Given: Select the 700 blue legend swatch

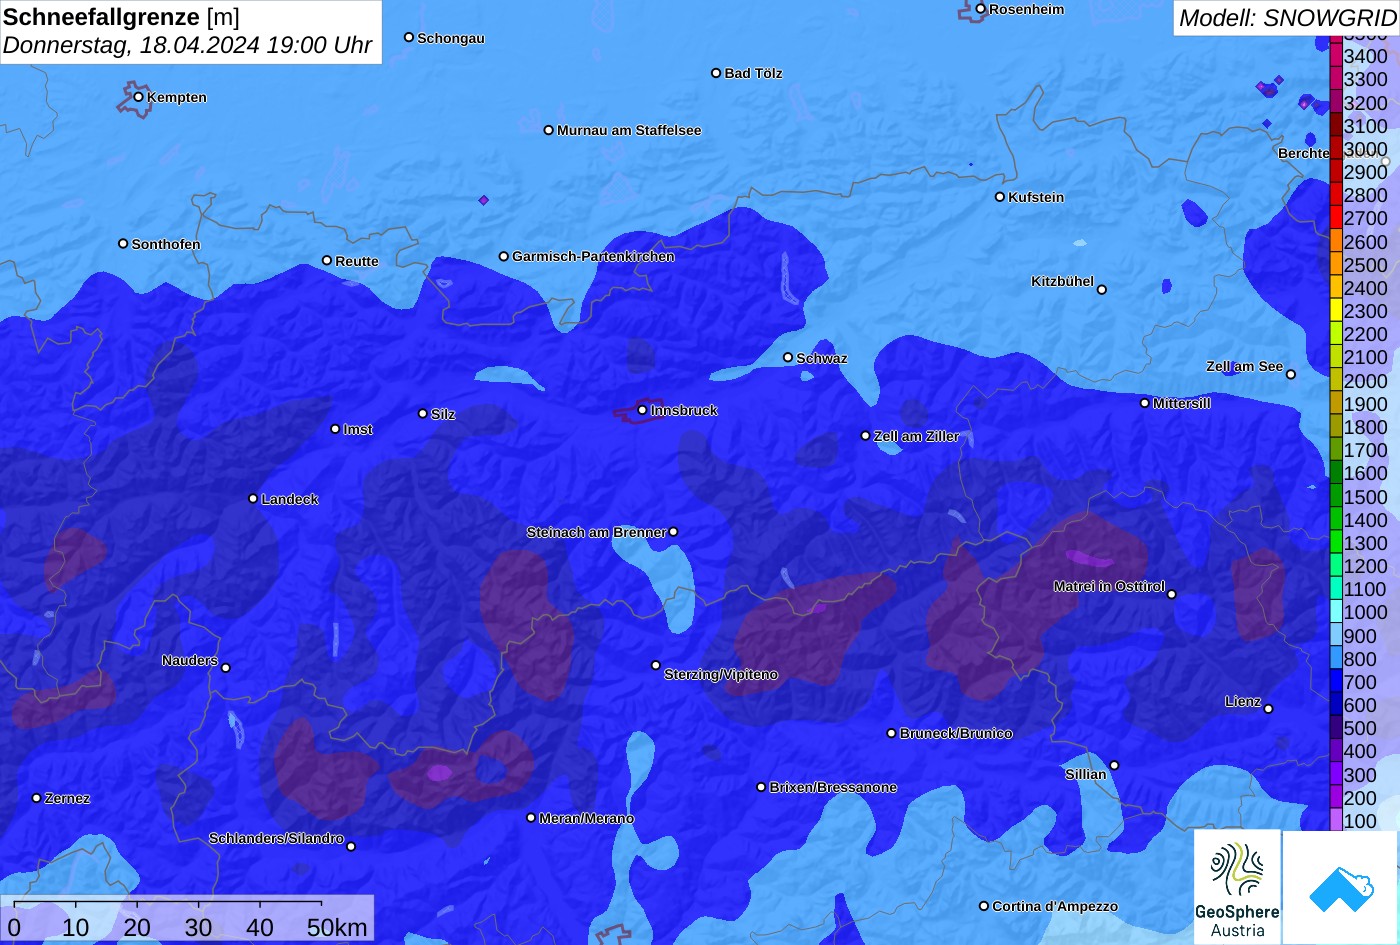Looking at the screenshot, I should pyautogui.click(x=1336, y=682).
